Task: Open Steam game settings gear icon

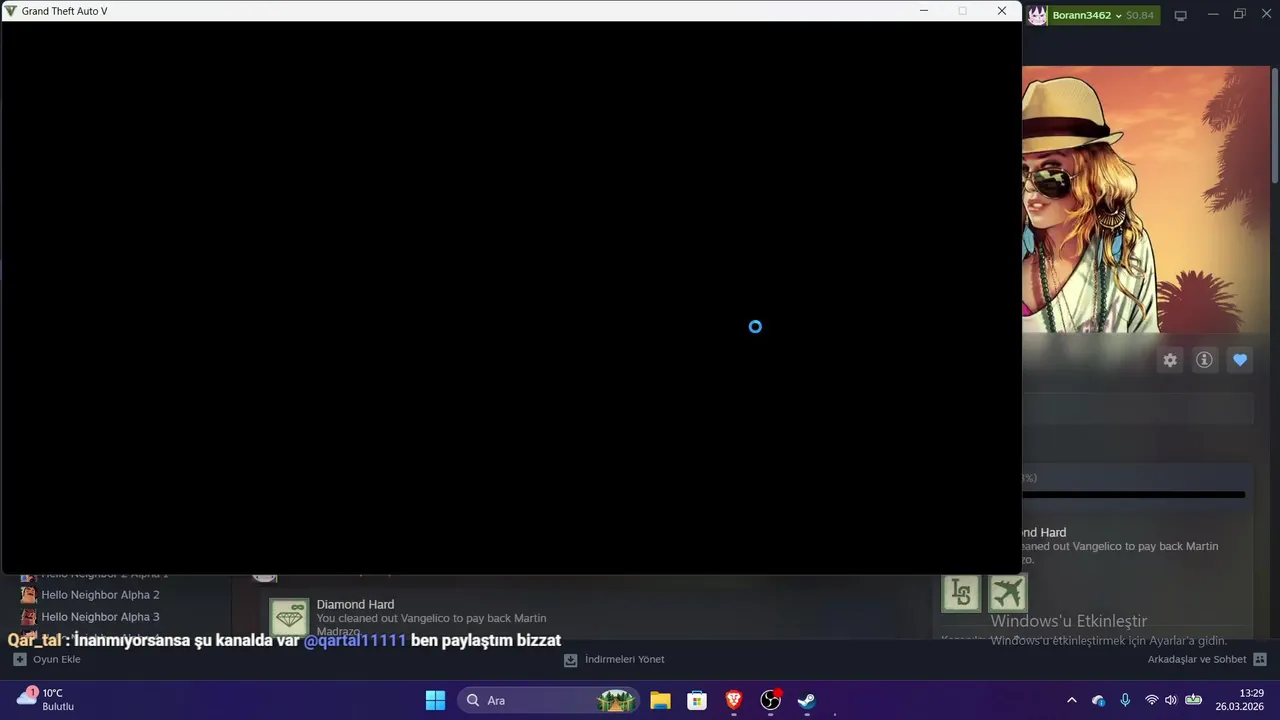Action: point(1170,360)
